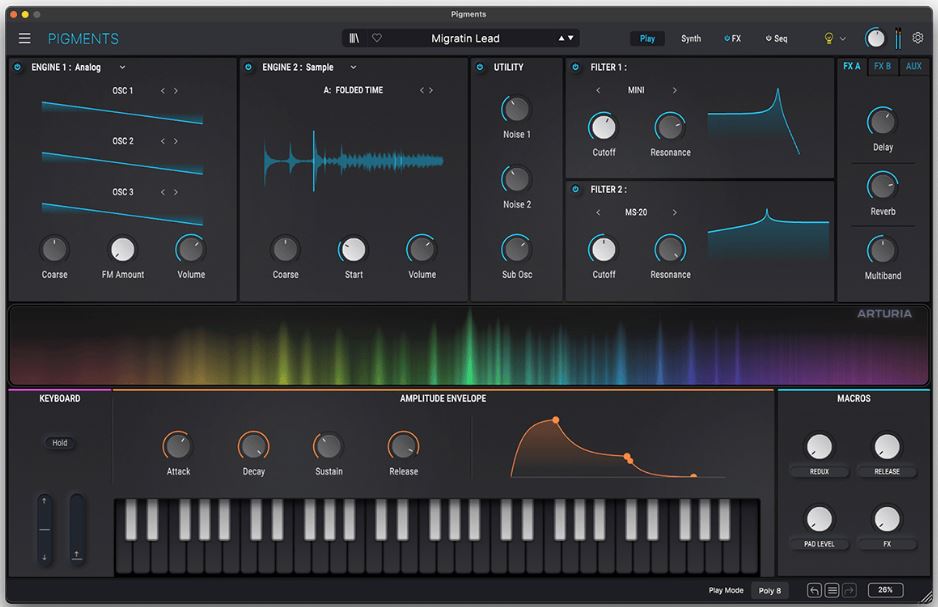Favorite the preset with the heart icon

click(x=377, y=38)
